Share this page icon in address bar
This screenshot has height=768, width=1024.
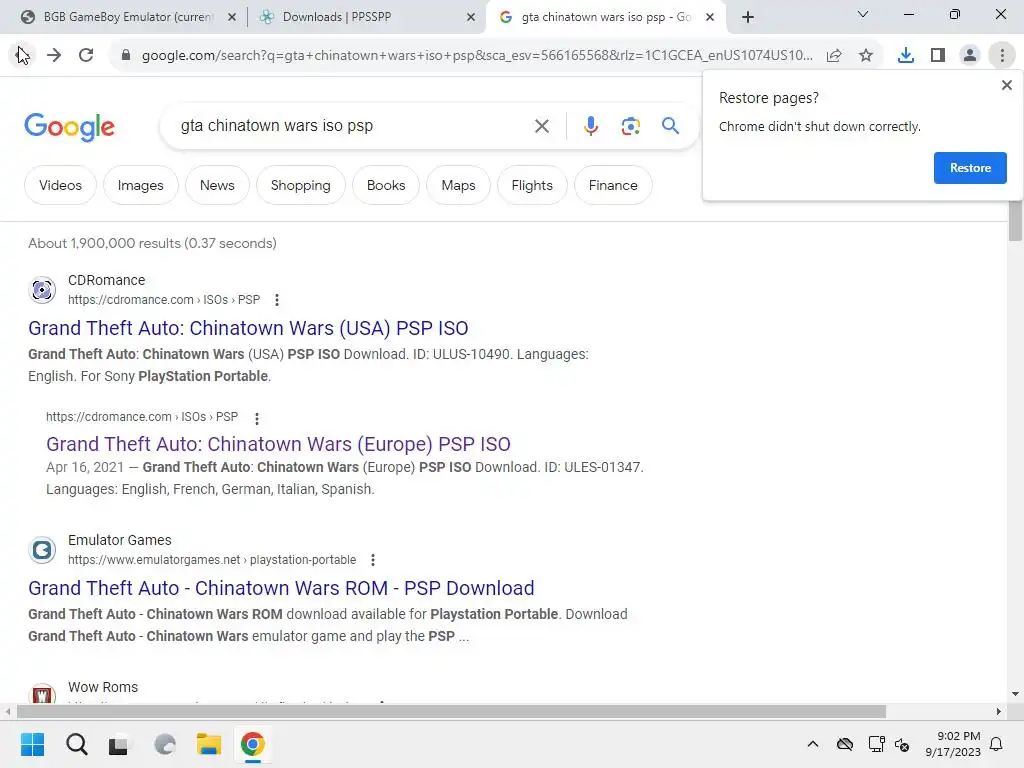tap(834, 56)
